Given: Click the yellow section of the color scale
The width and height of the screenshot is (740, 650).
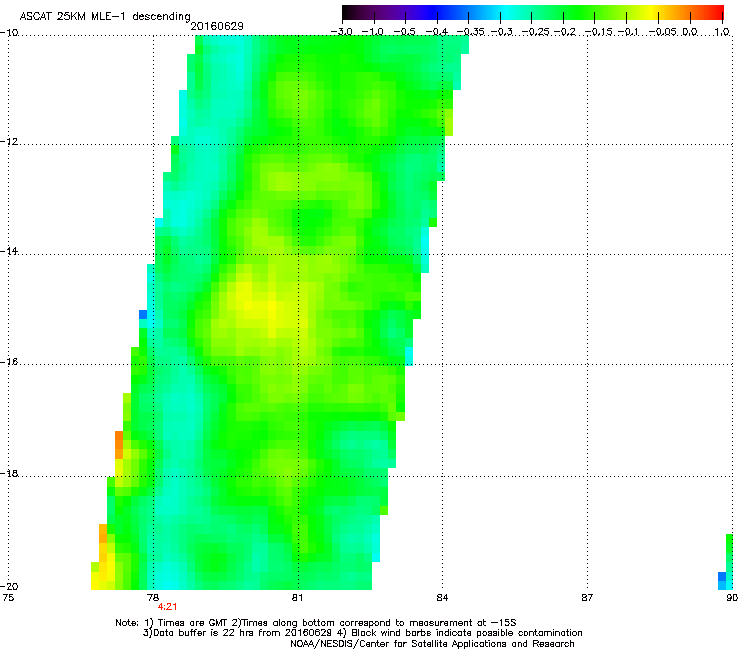Looking at the screenshot, I should (x=654, y=12).
